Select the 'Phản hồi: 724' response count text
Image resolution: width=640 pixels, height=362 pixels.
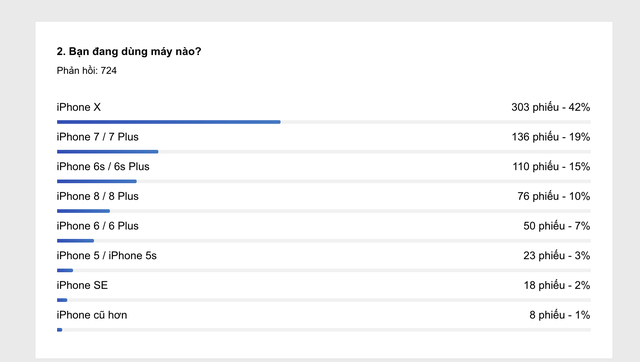[x=87, y=71]
